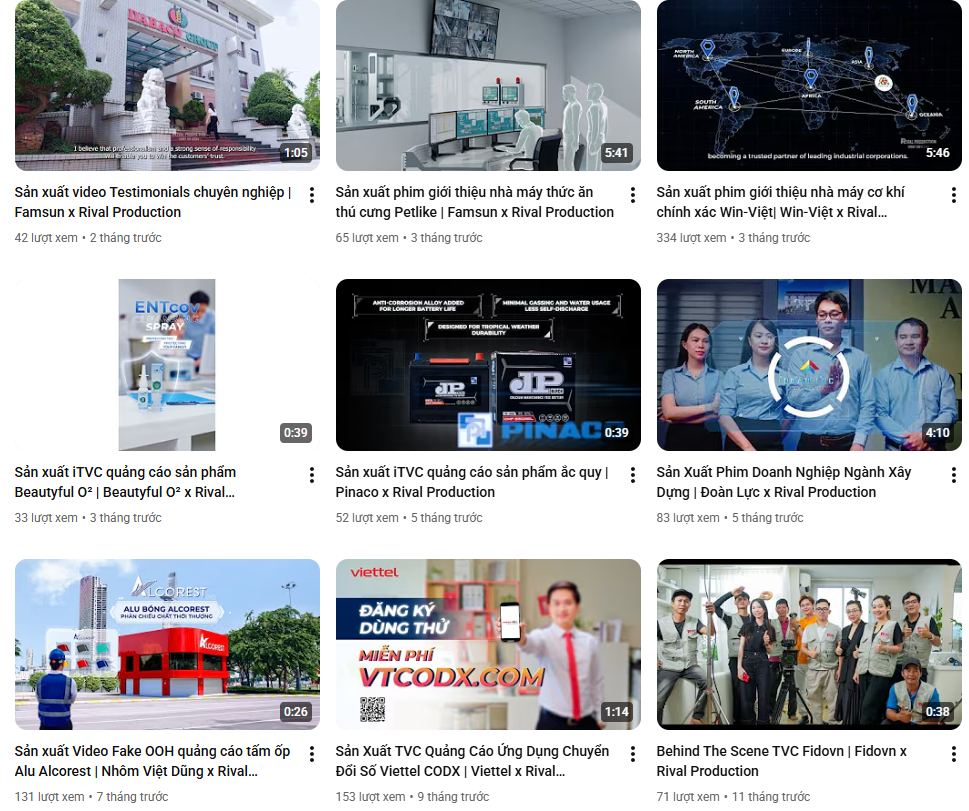Click '83 lượt xem • 5 tháng trước' text
Image resolution: width=969 pixels, height=811 pixels.
pos(730,518)
